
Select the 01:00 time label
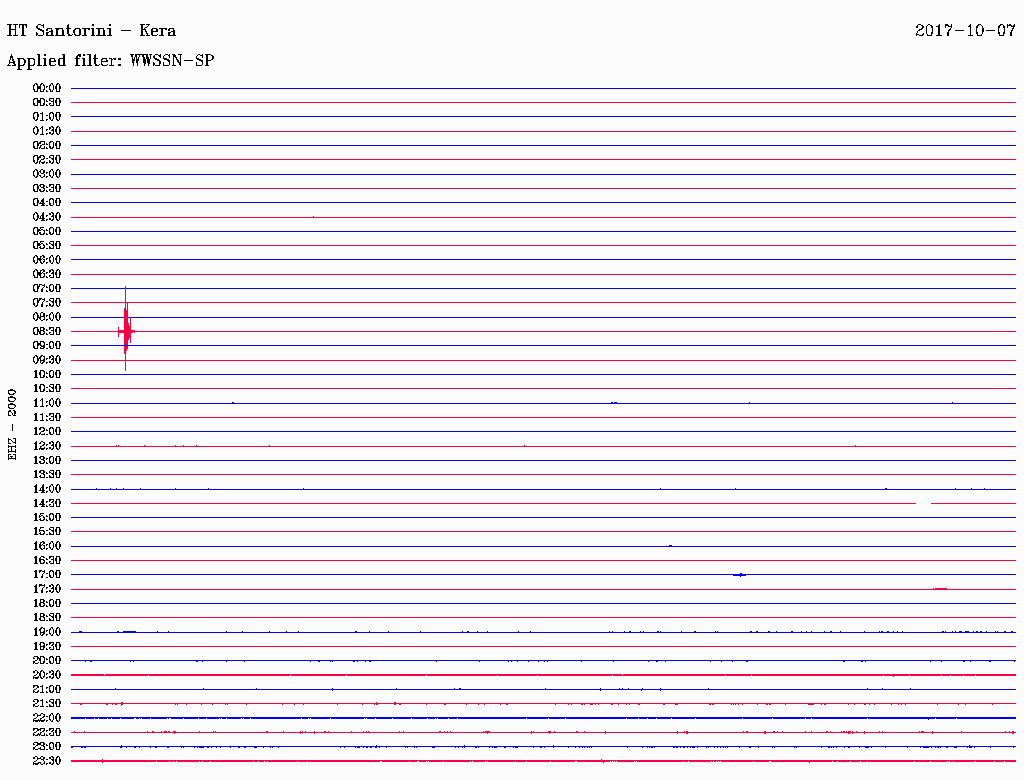[x=47, y=117]
